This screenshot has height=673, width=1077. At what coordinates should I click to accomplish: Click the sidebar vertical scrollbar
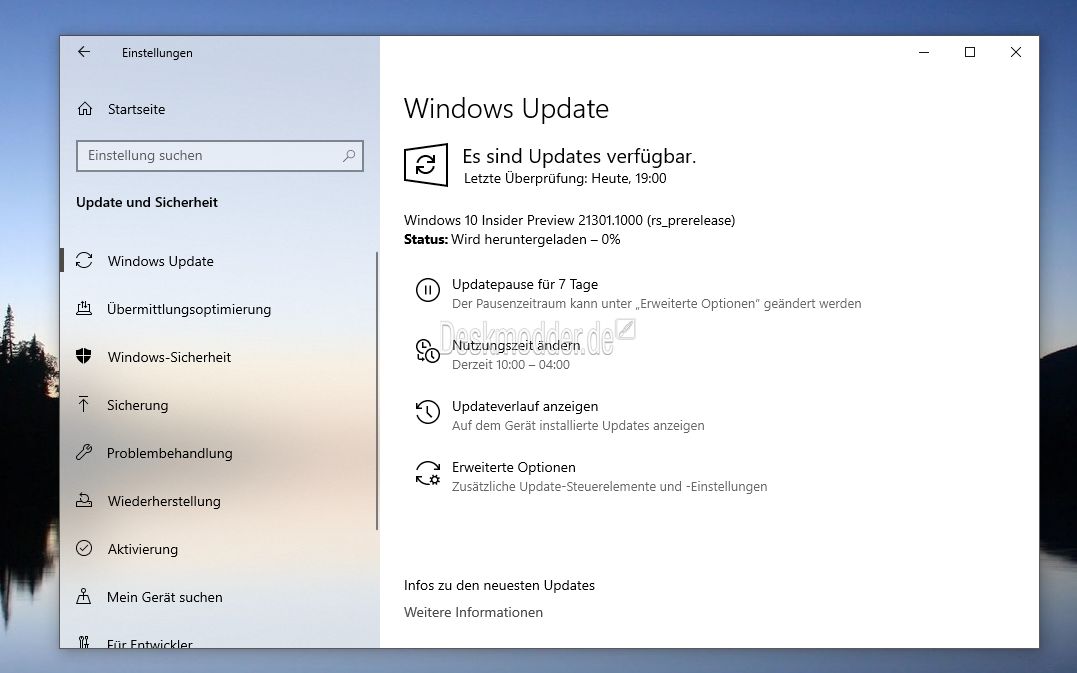377,391
